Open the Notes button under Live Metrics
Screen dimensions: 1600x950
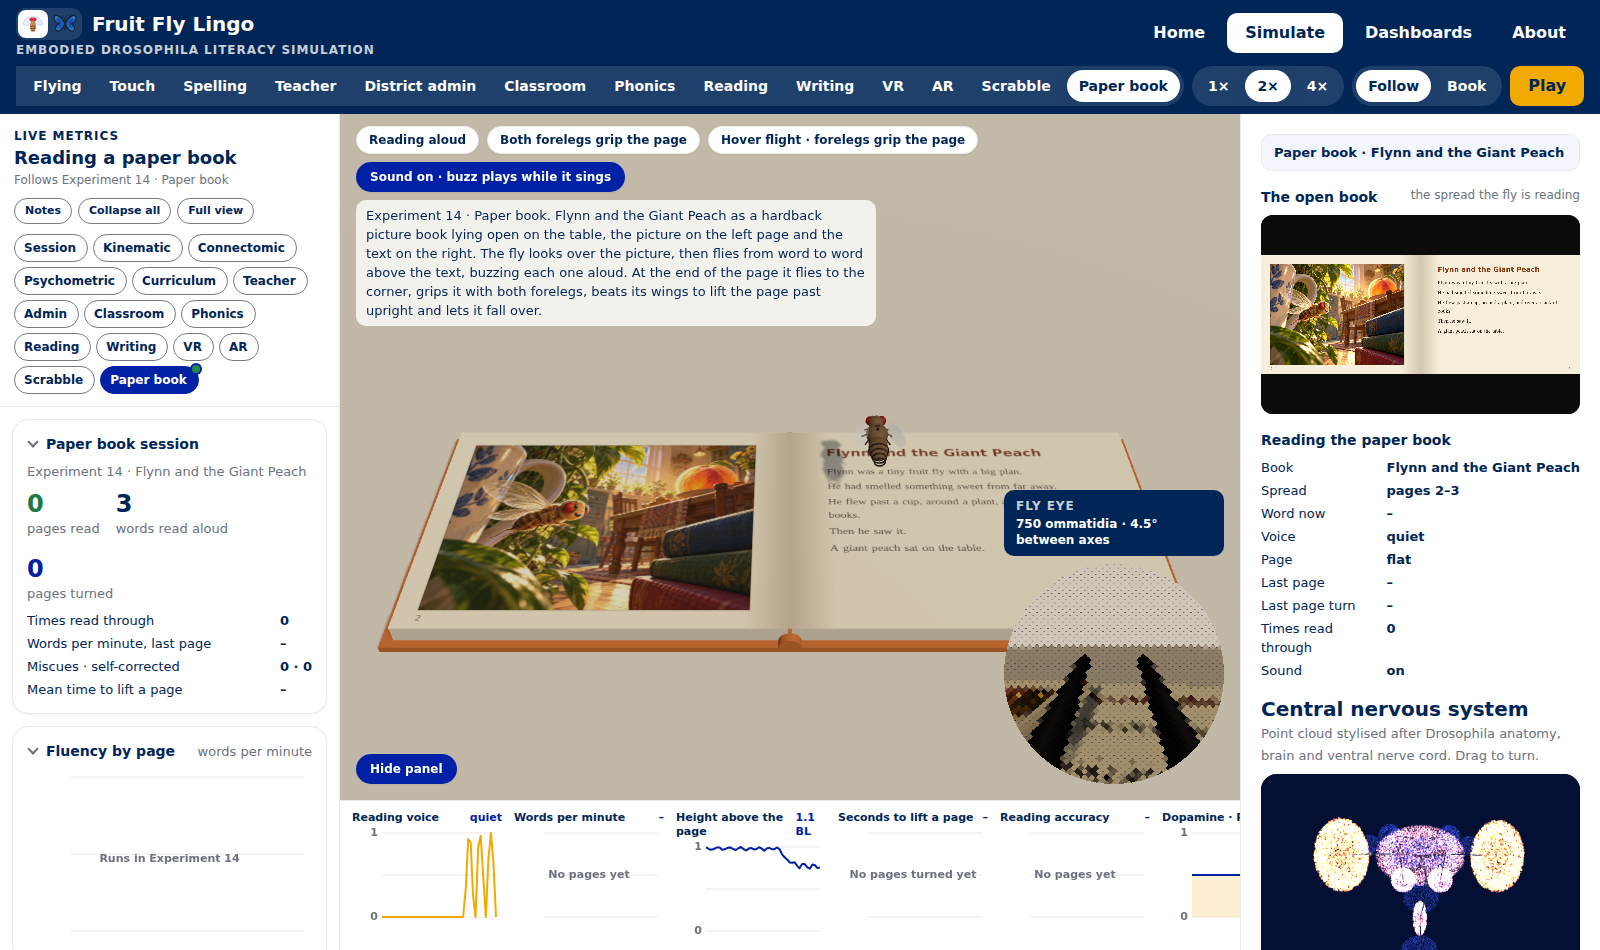[43, 211]
